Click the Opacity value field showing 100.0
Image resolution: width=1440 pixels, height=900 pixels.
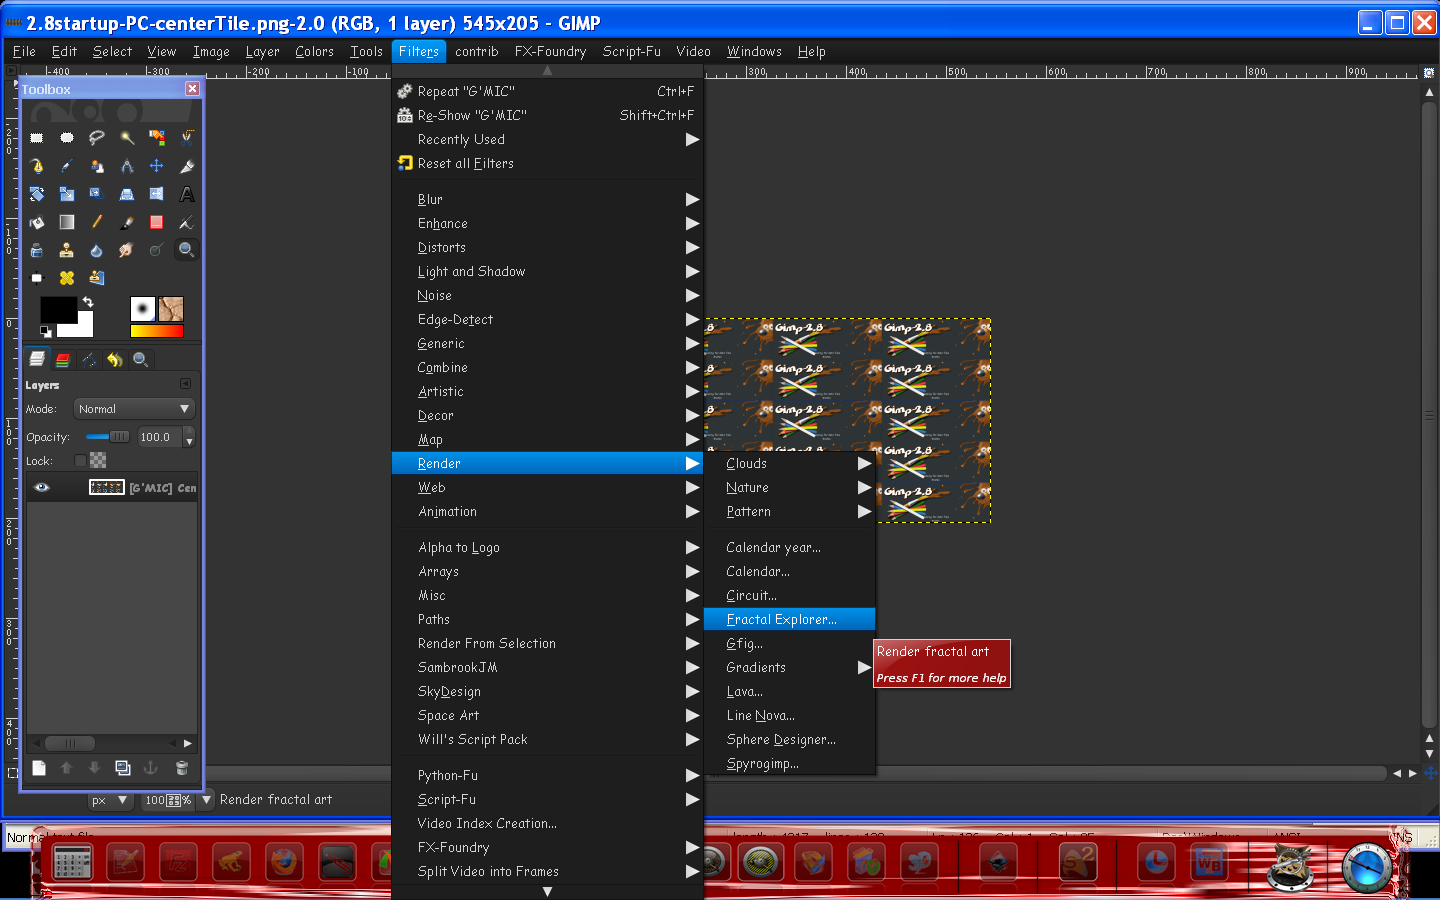coord(160,437)
